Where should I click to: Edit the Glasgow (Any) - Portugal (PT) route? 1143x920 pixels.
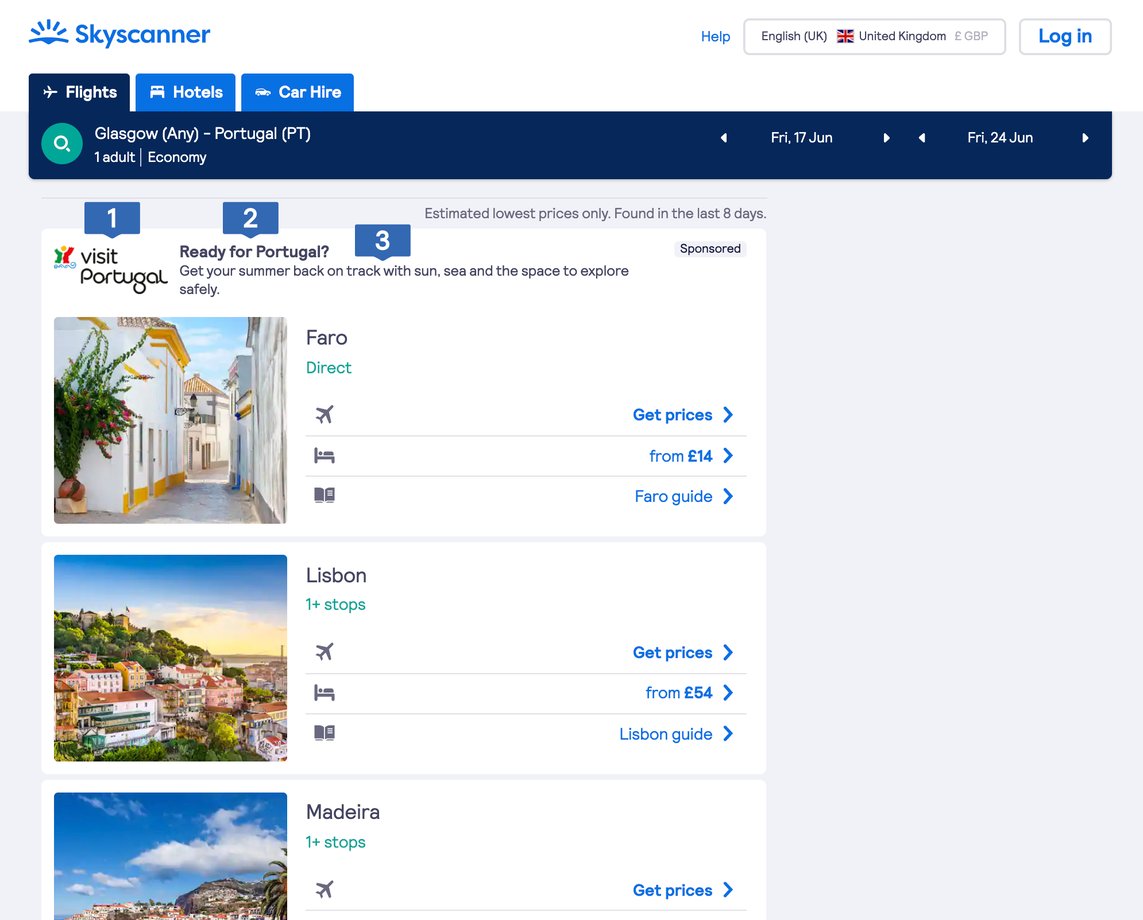[203, 133]
